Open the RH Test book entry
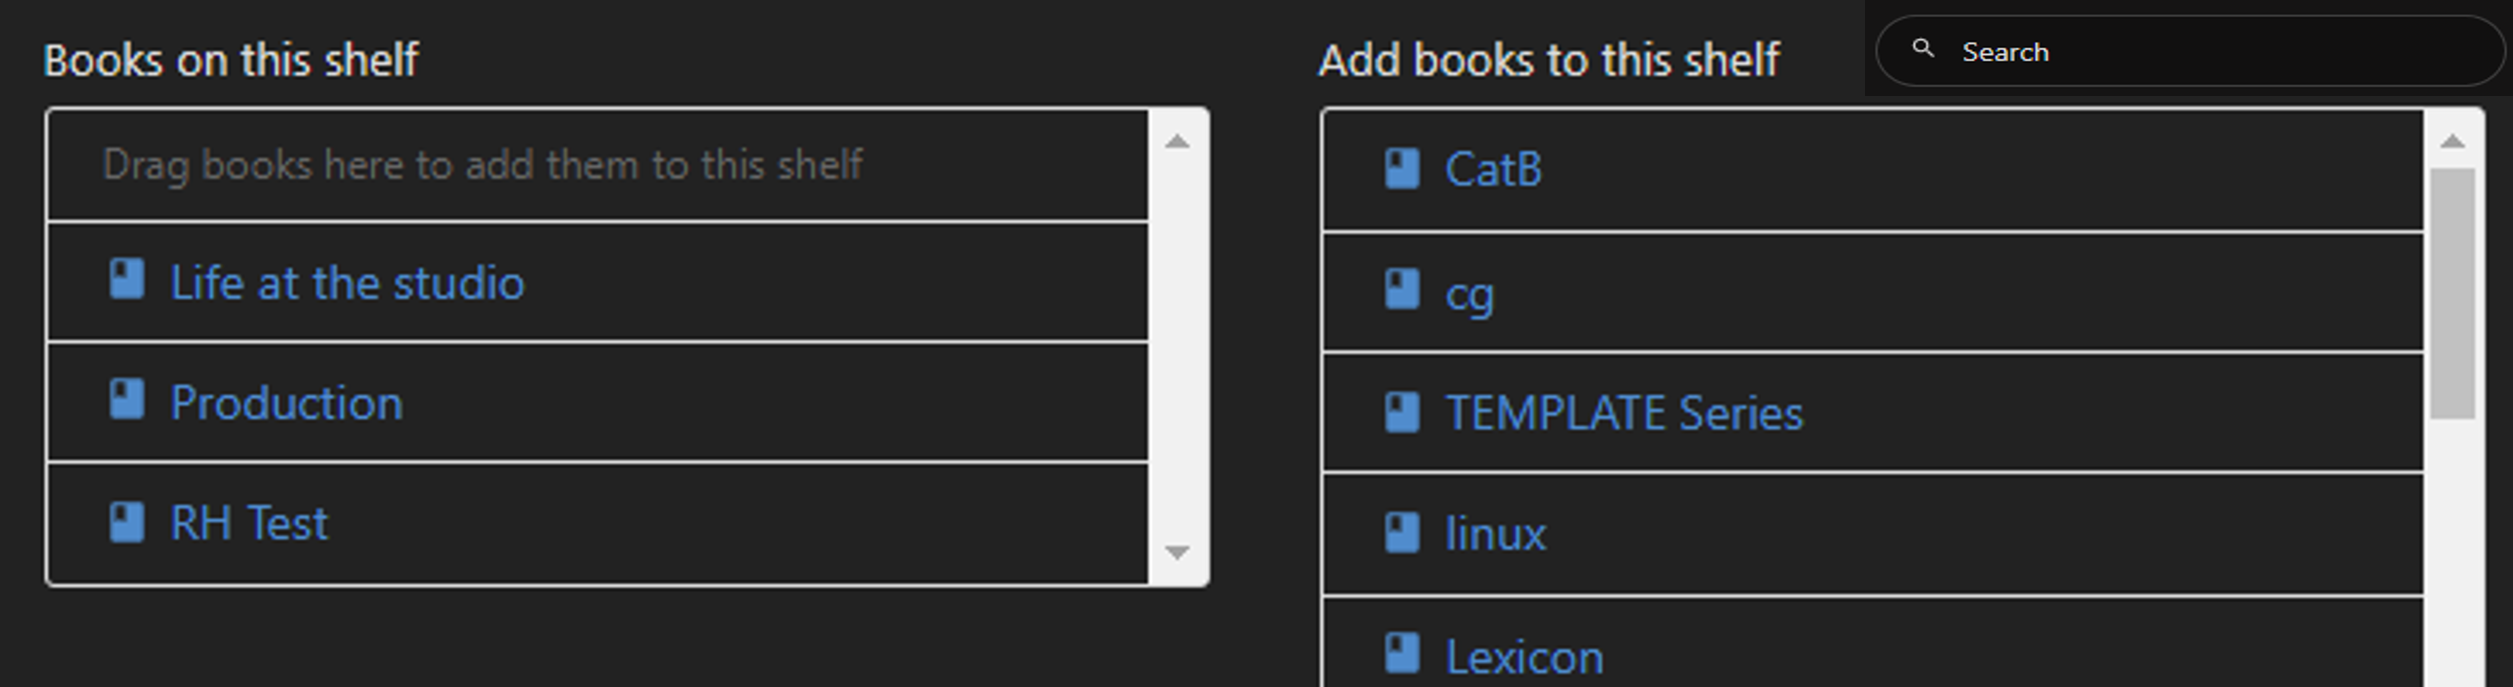2513x687 pixels. coord(247,521)
